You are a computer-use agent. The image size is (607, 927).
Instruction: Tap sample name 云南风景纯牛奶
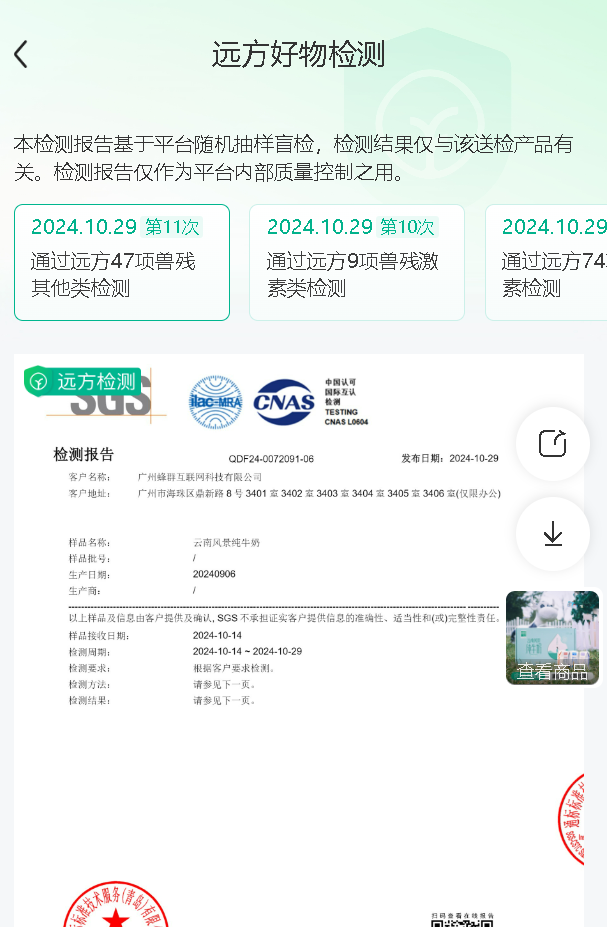(226, 542)
